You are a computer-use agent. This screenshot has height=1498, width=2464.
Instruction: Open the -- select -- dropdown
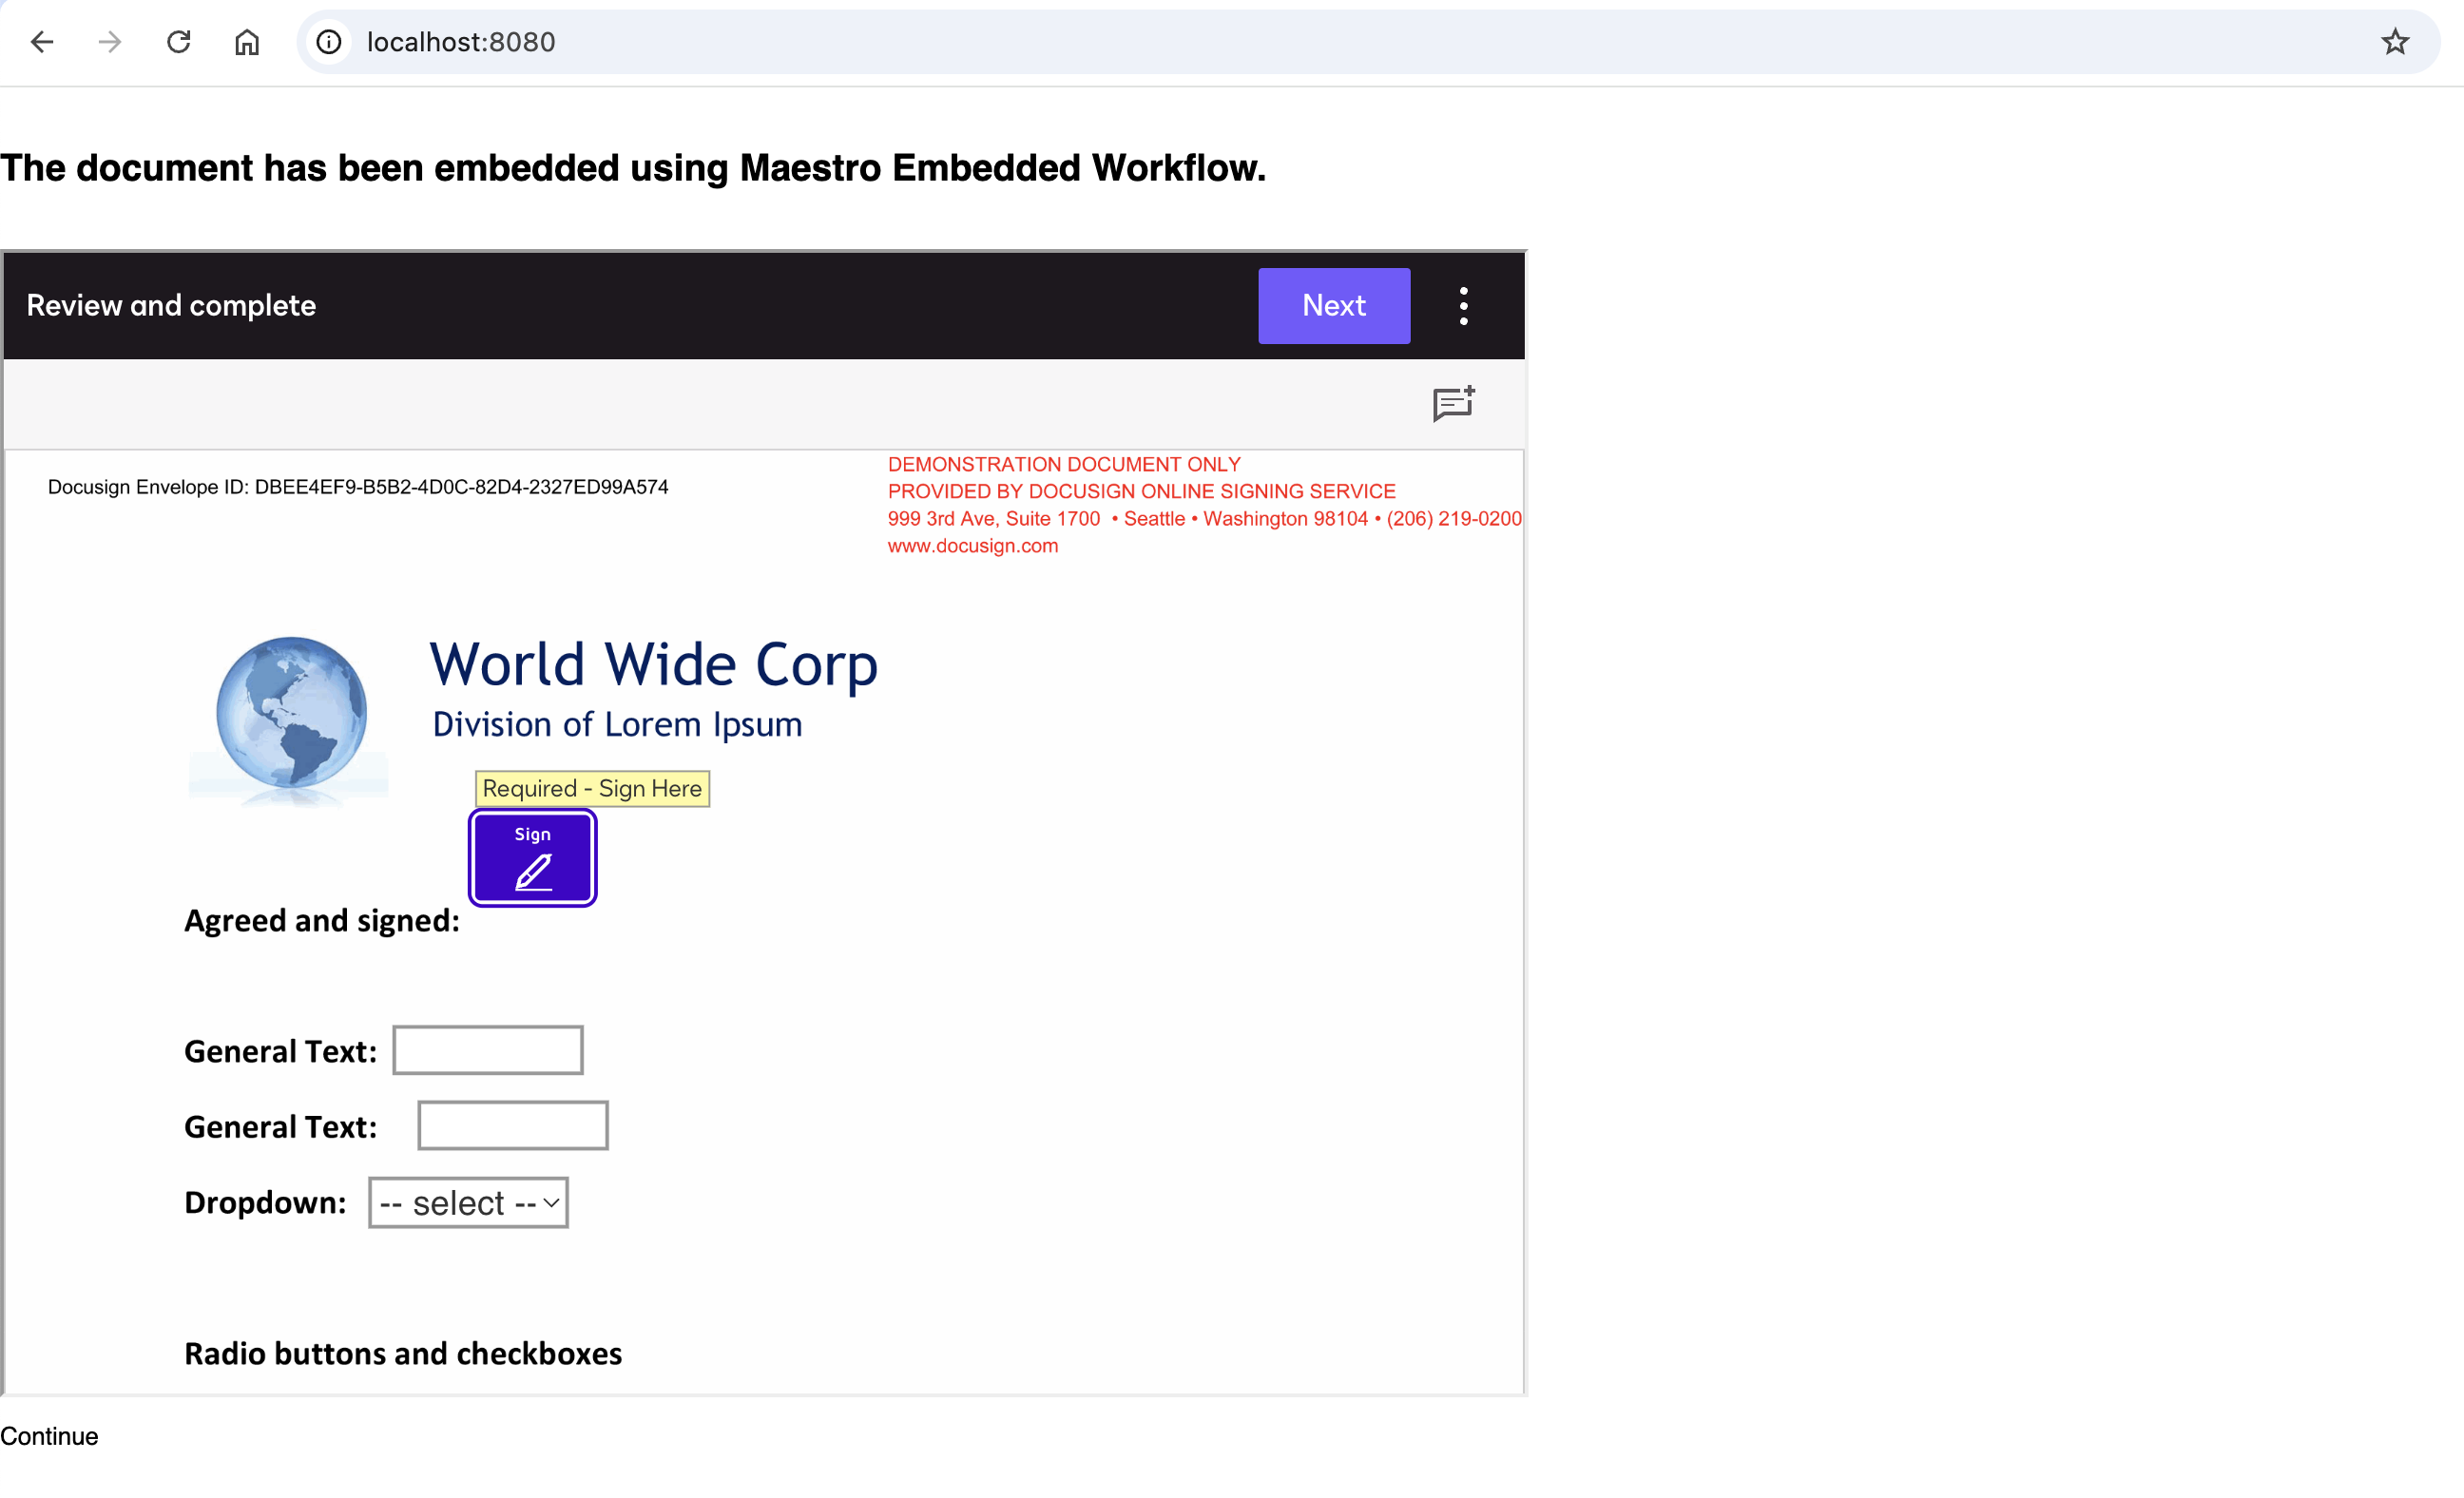[x=468, y=1202]
